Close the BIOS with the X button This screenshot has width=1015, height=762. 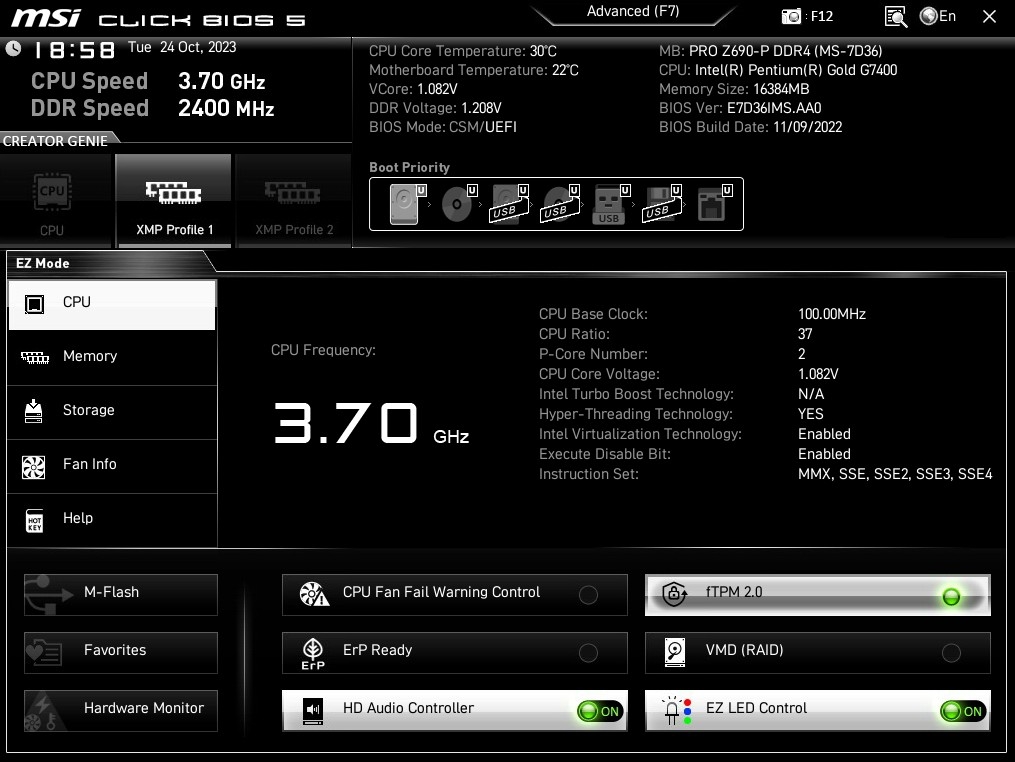(989, 16)
